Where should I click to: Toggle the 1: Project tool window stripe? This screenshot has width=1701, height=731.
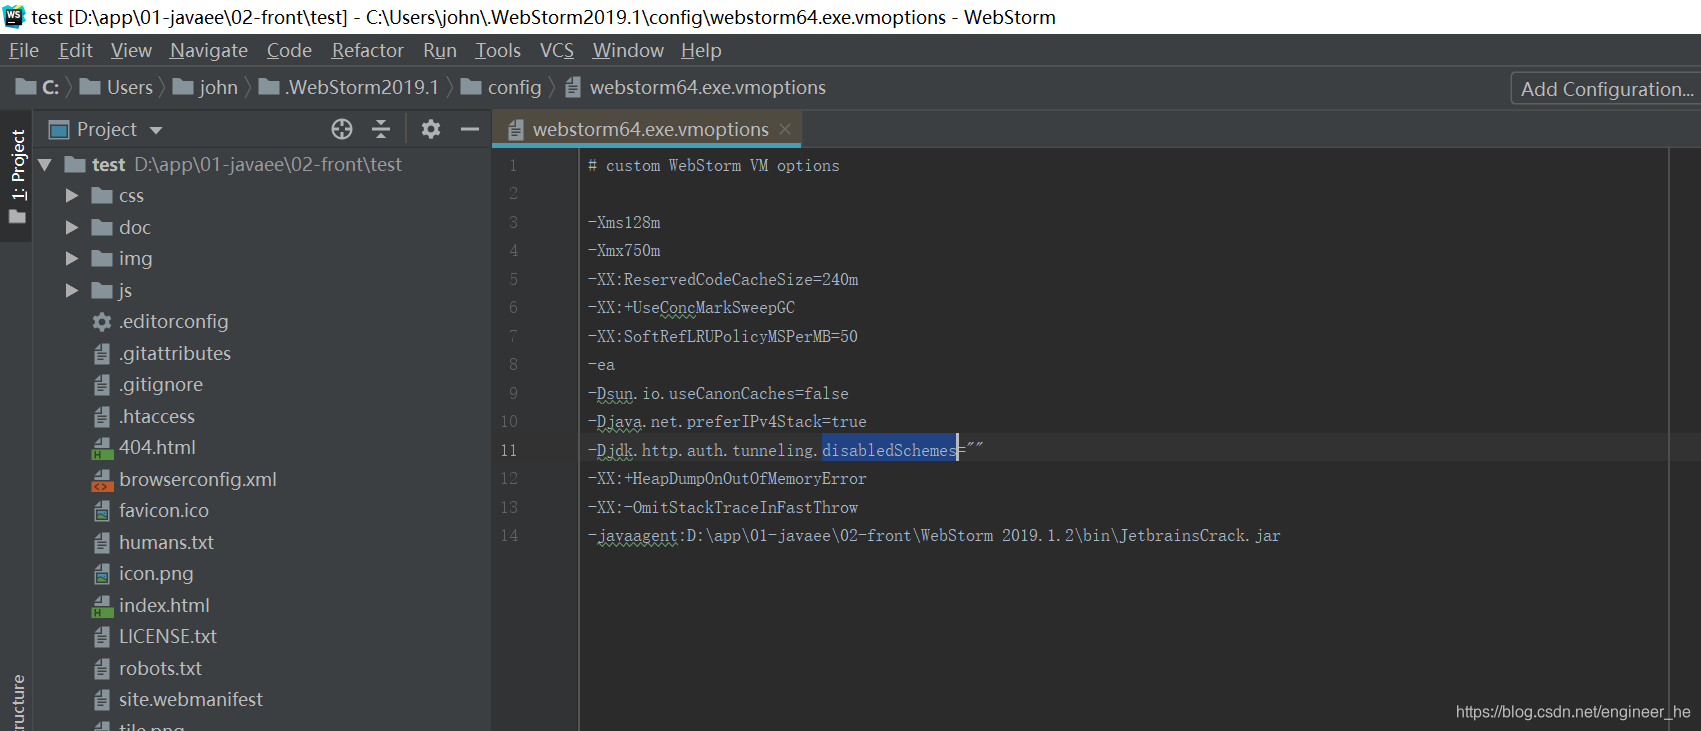point(17,177)
